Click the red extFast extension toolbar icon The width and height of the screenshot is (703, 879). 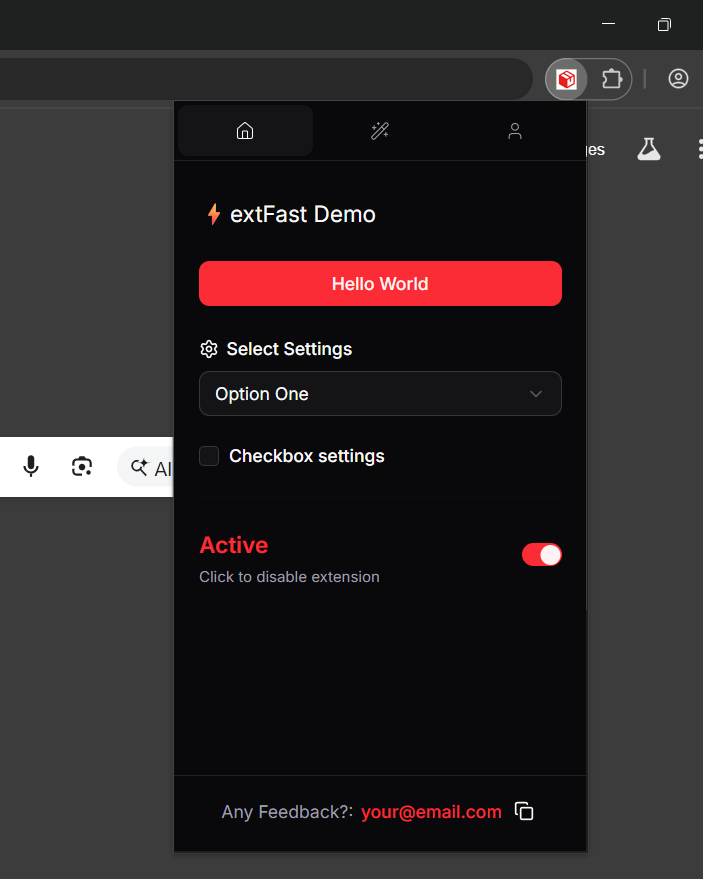[567, 79]
